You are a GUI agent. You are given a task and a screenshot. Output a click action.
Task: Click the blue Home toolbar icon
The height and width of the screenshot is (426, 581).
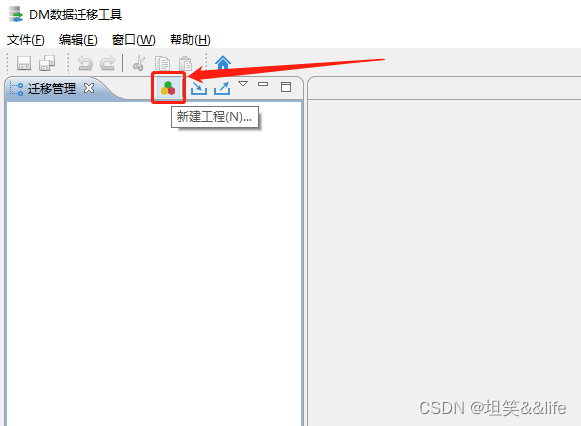pos(223,63)
